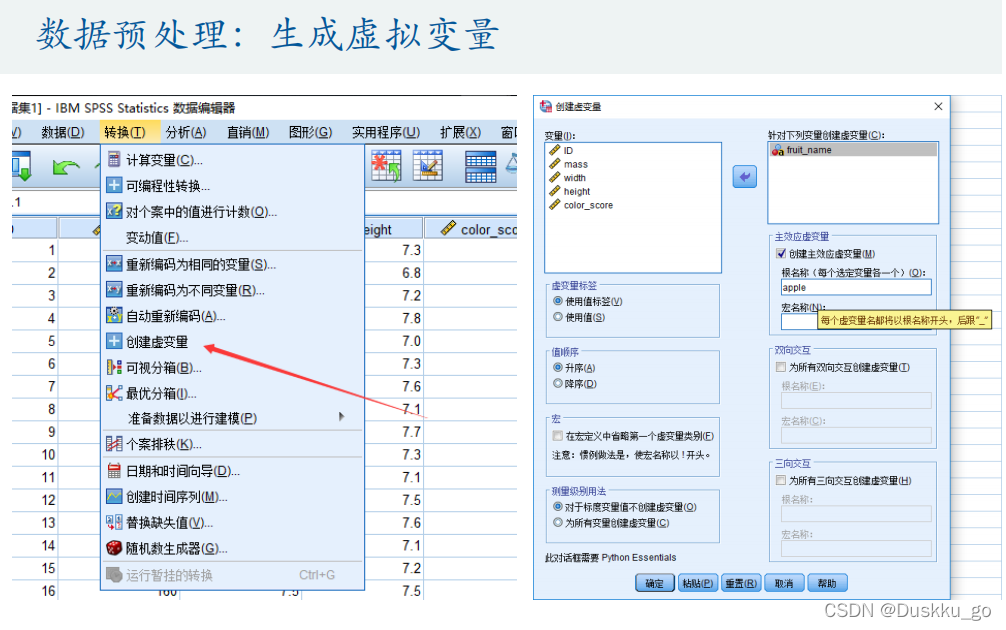Enable 为所有三向交互创建虚变量 checkbox
The height and width of the screenshot is (630, 1006).
coord(781,481)
